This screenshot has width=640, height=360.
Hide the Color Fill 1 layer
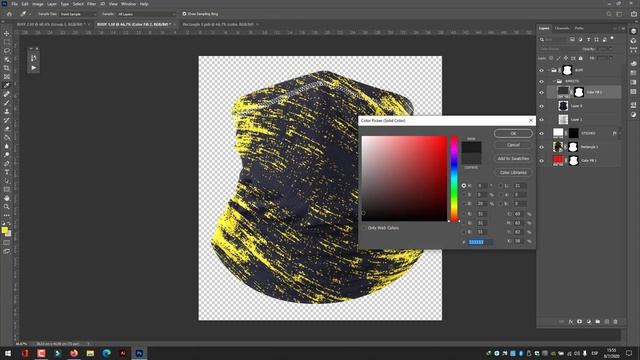tap(541, 160)
